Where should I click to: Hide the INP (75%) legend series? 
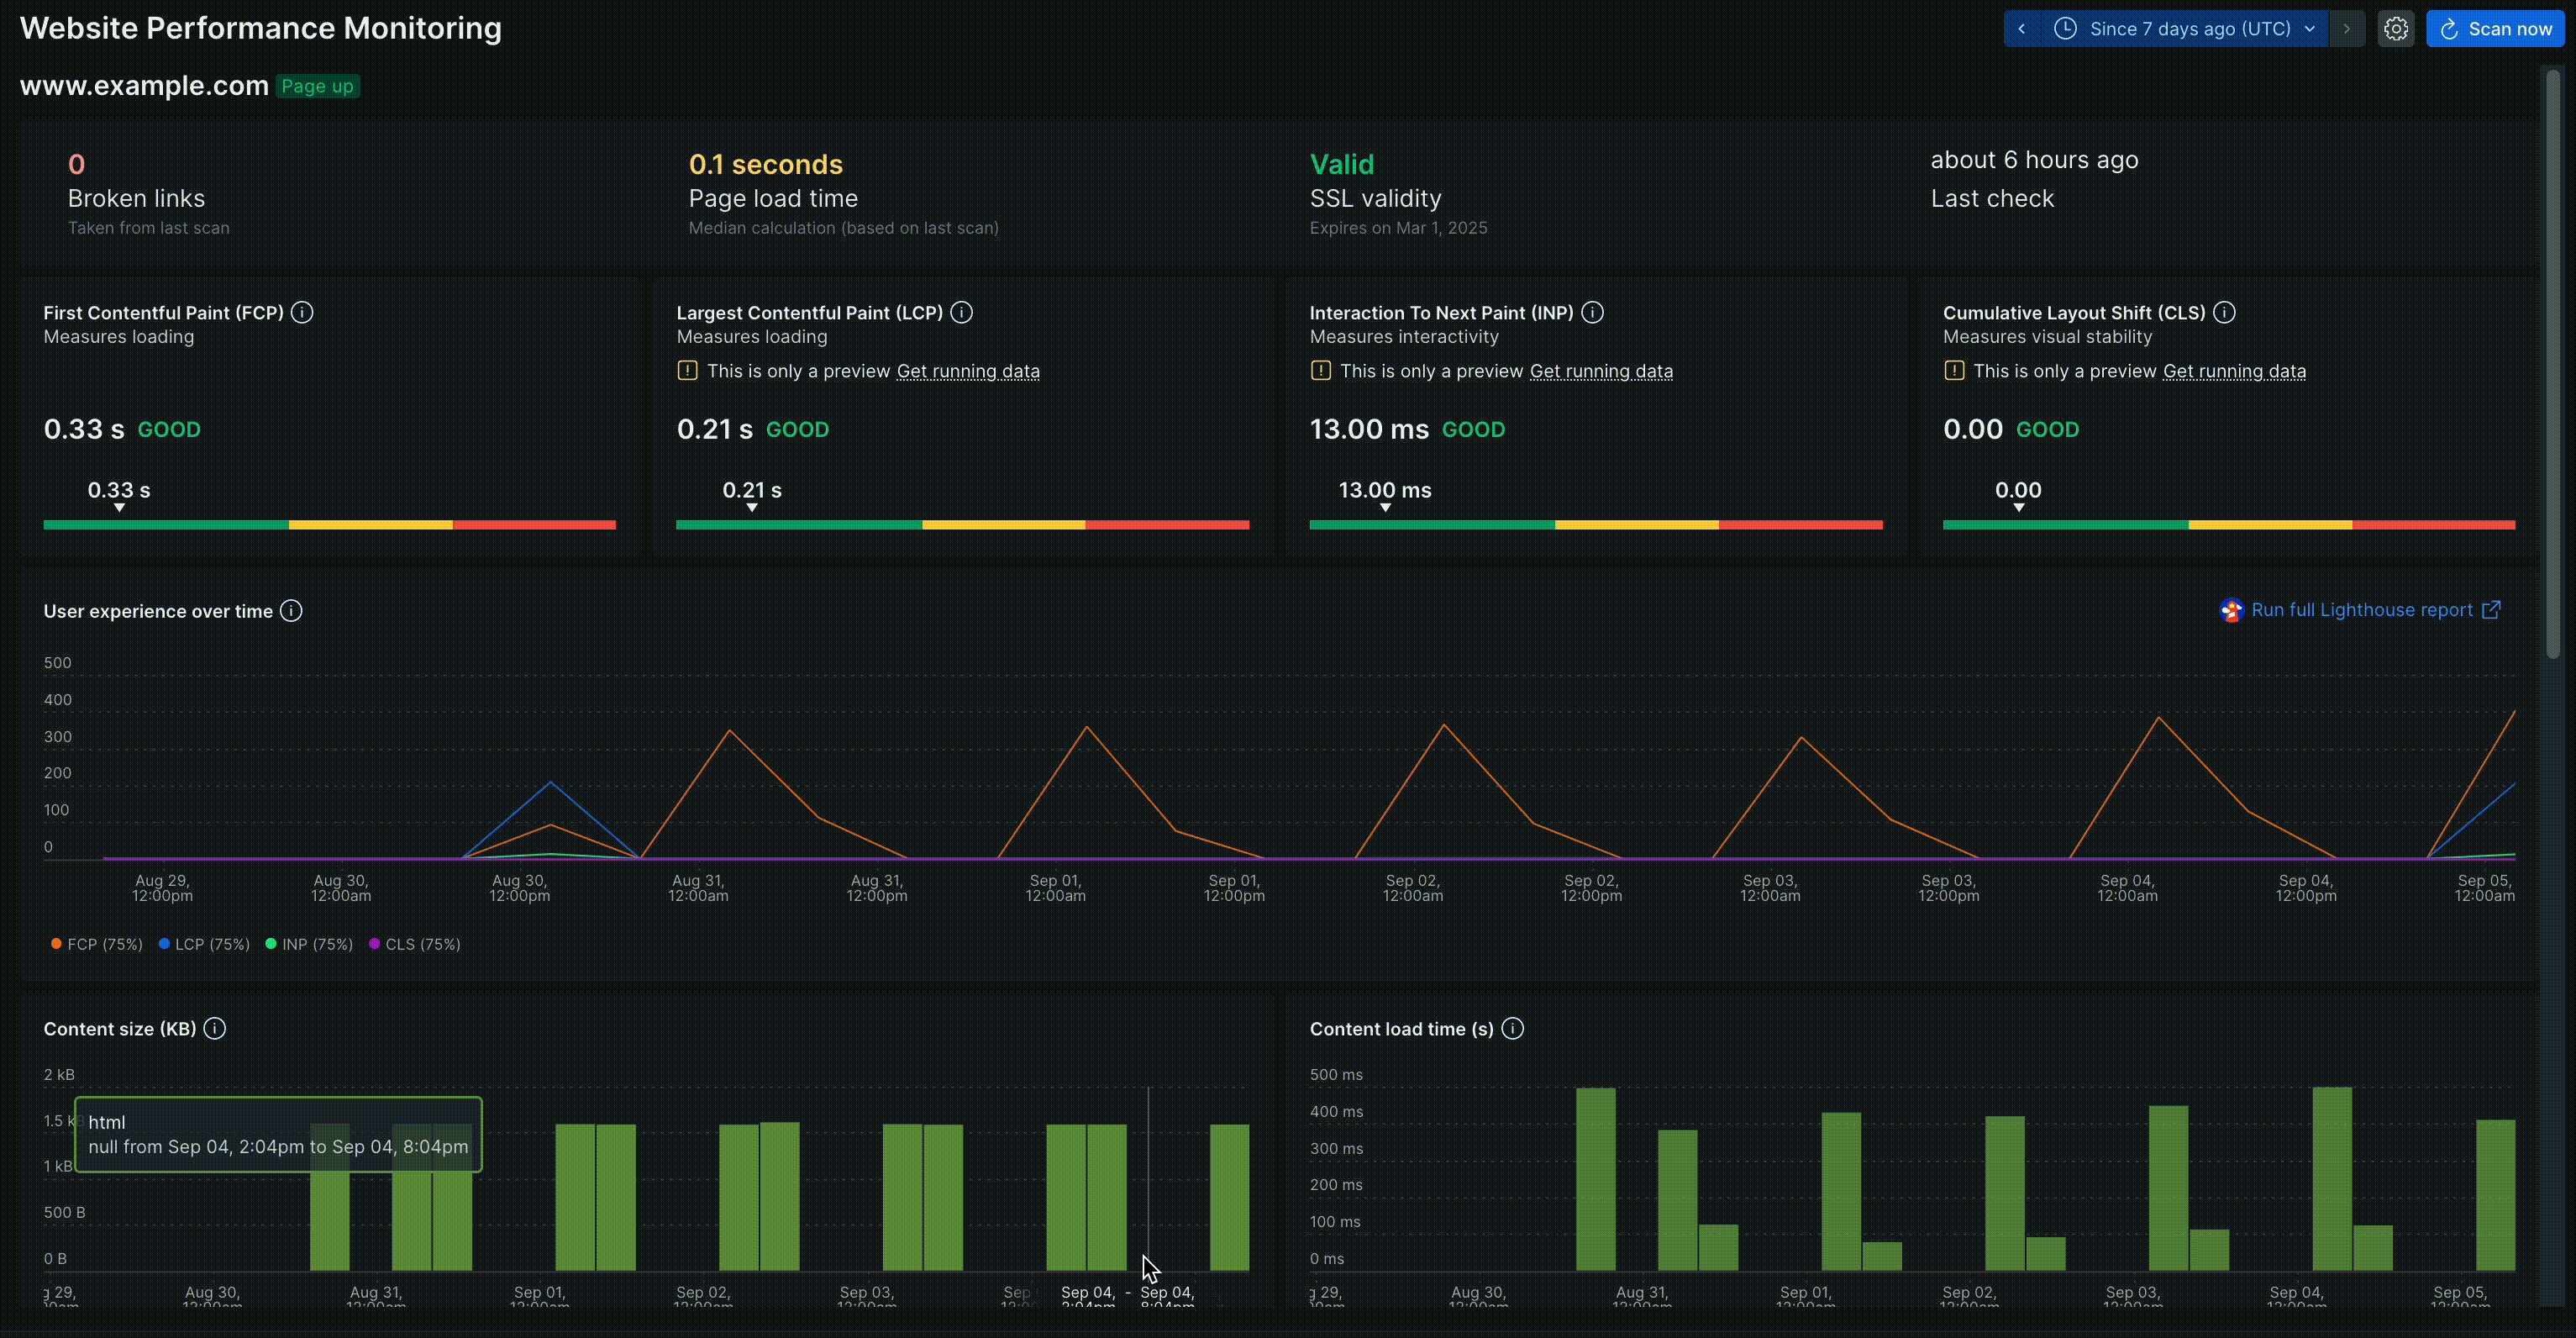click(310, 944)
